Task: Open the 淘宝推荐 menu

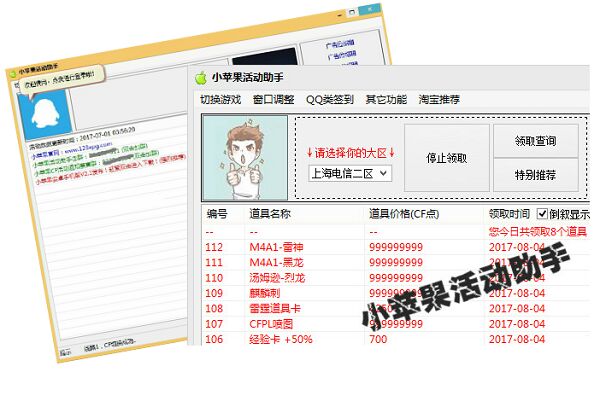Action: (x=439, y=100)
